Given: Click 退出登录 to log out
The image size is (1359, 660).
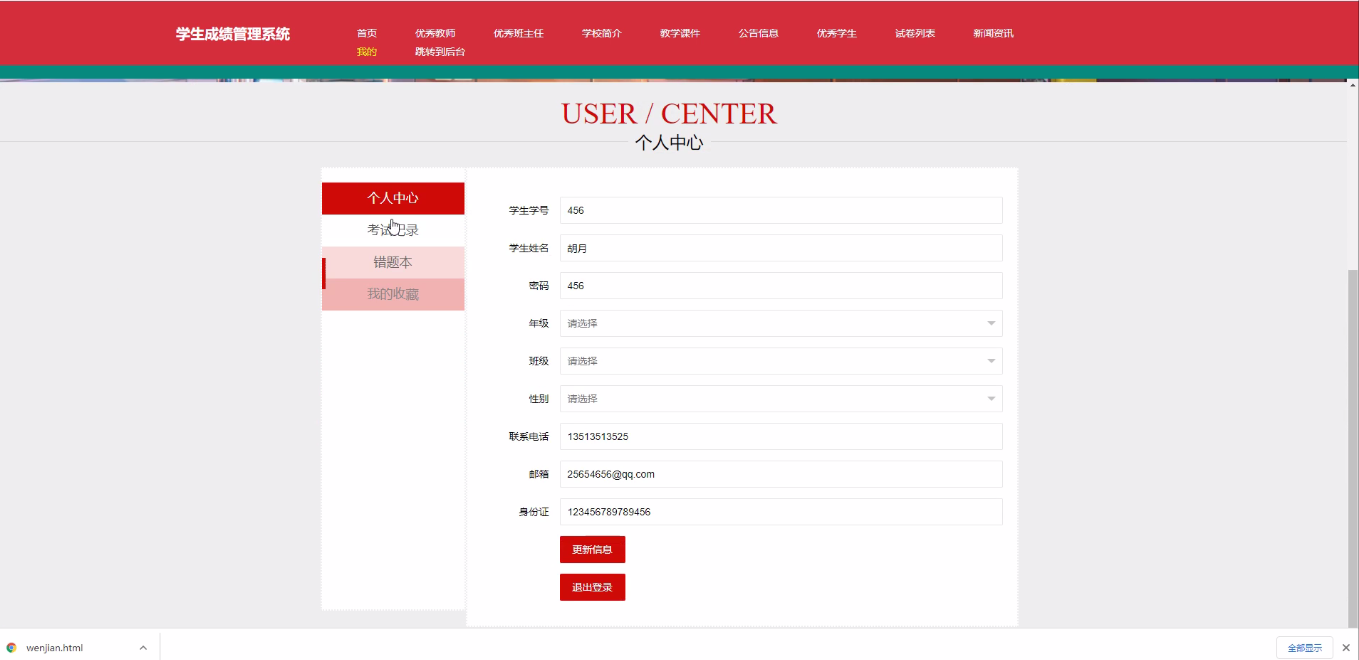Looking at the screenshot, I should (592, 587).
